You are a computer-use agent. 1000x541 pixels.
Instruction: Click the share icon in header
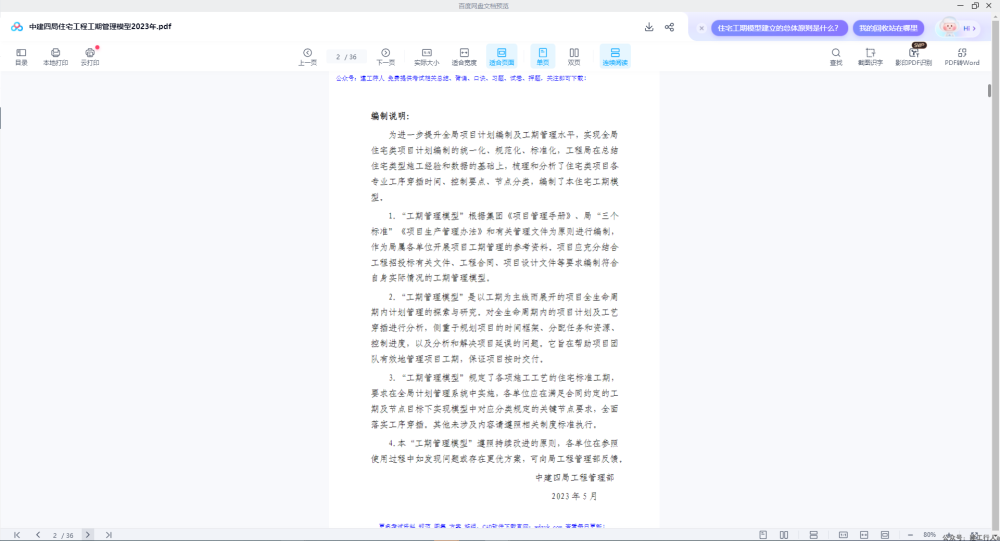pyautogui.click(x=670, y=27)
